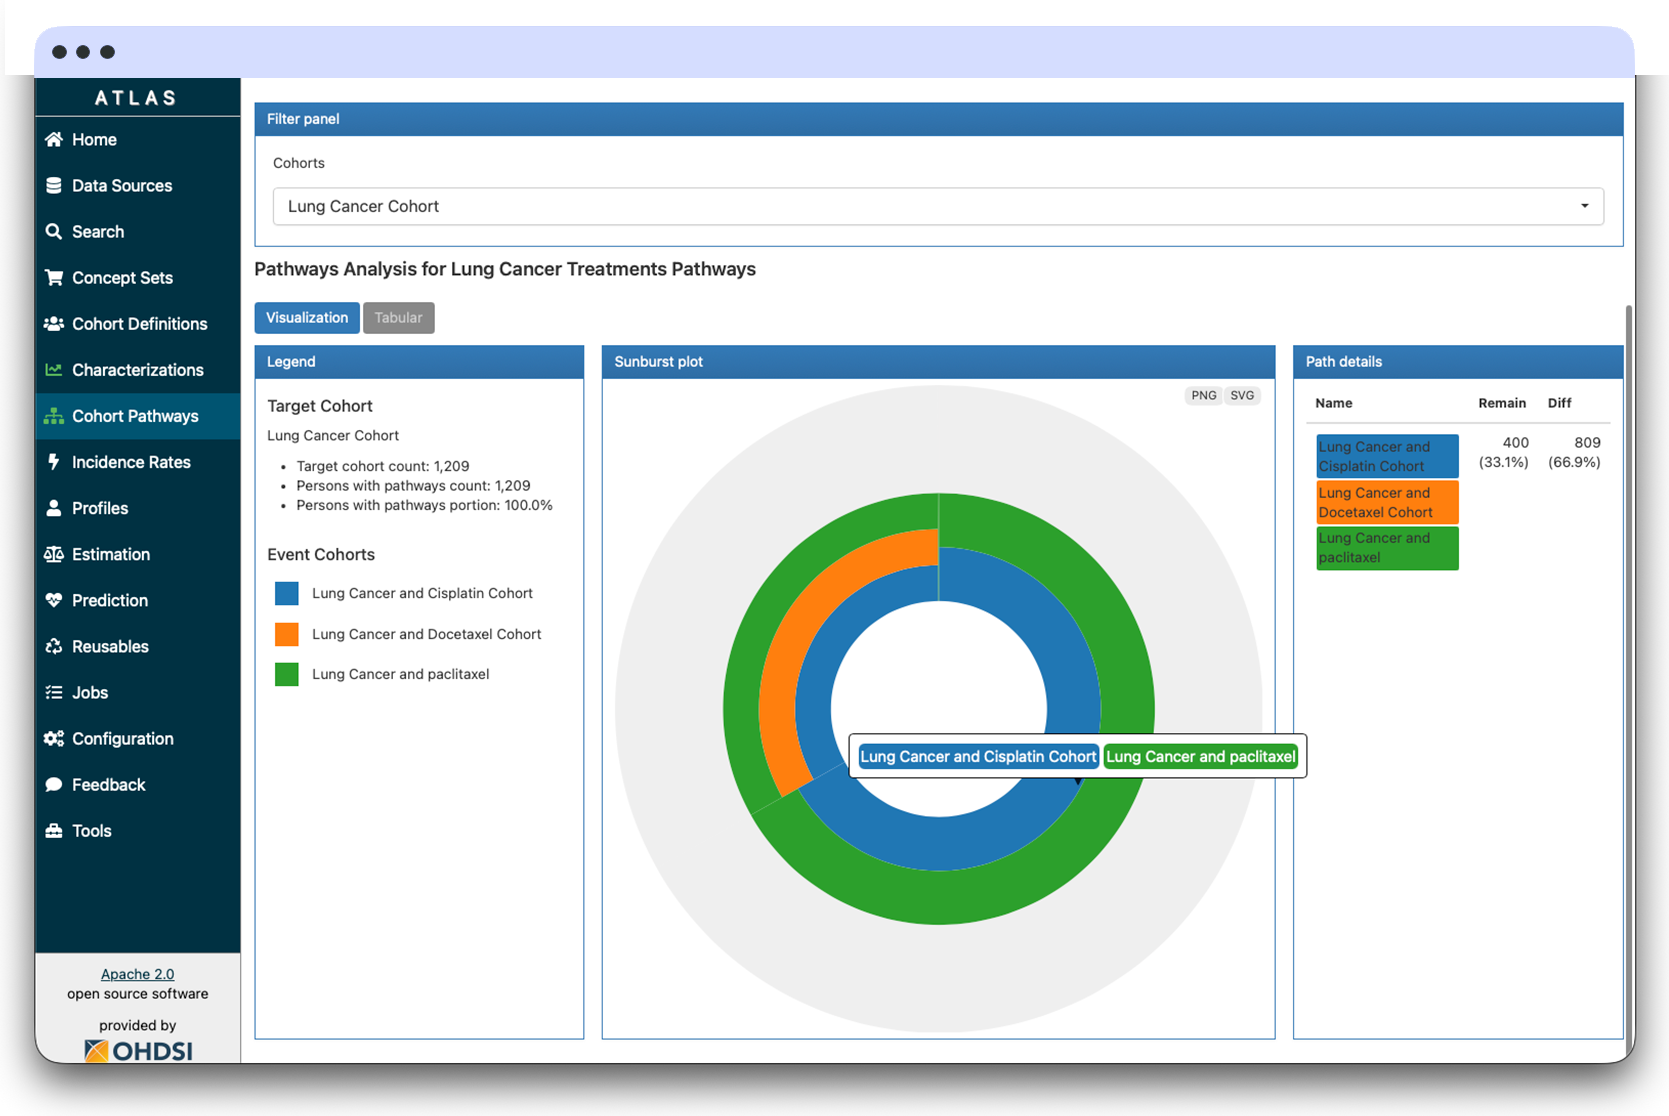Click the Search magnifier icon
1669x1116 pixels.
[x=54, y=231]
